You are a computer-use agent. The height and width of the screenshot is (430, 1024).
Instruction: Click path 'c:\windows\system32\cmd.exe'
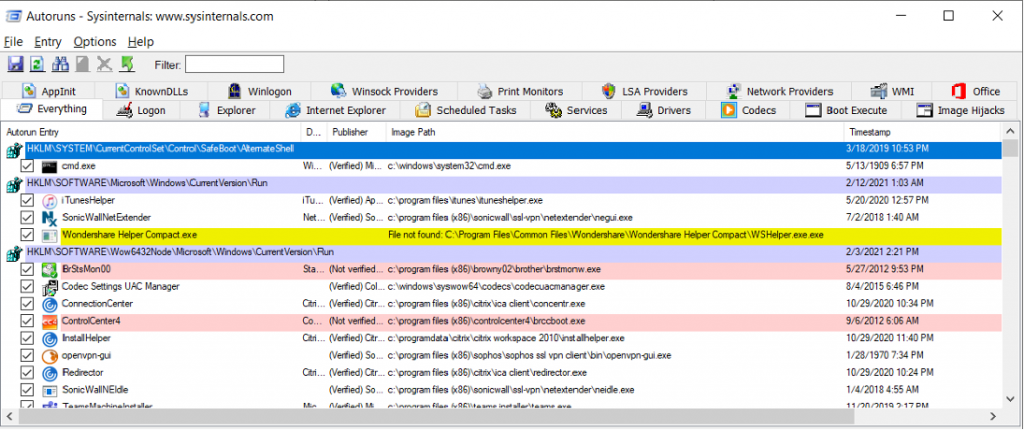tap(449, 166)
